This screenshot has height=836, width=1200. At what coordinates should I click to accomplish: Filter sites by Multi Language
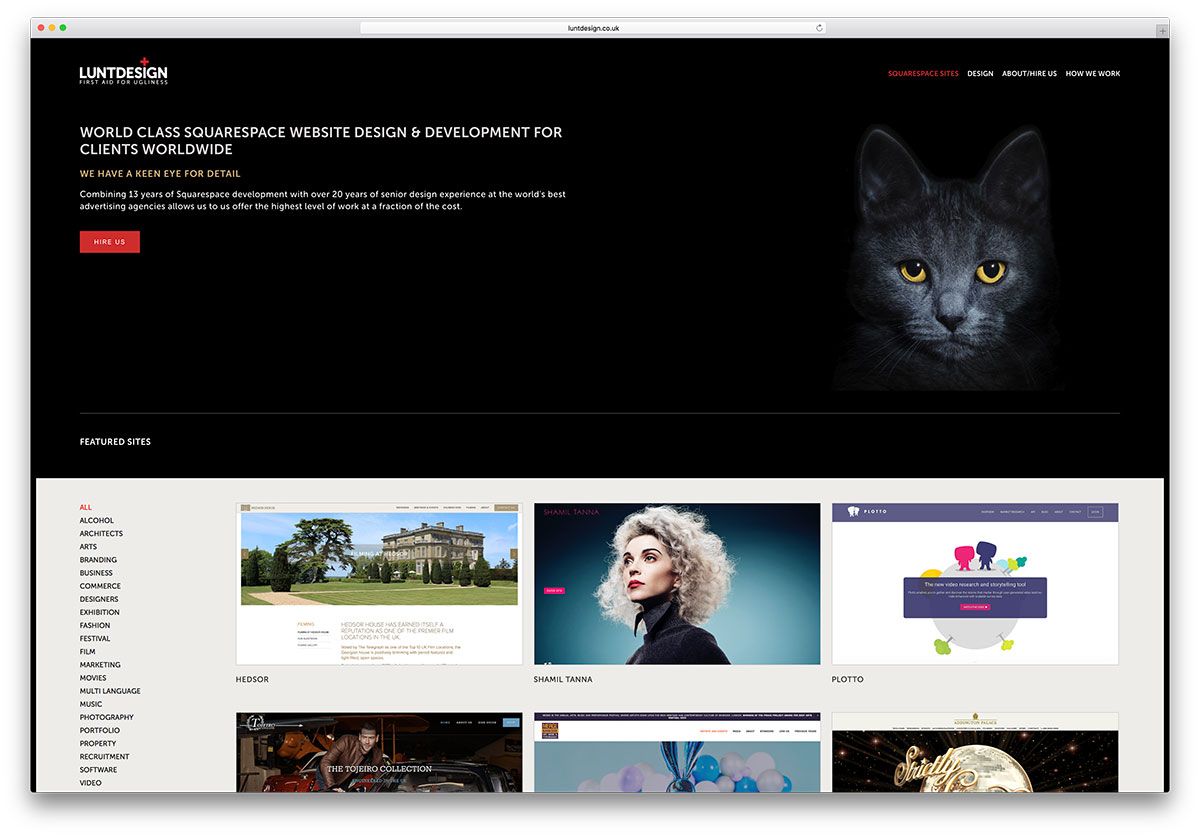coord(110,691)
